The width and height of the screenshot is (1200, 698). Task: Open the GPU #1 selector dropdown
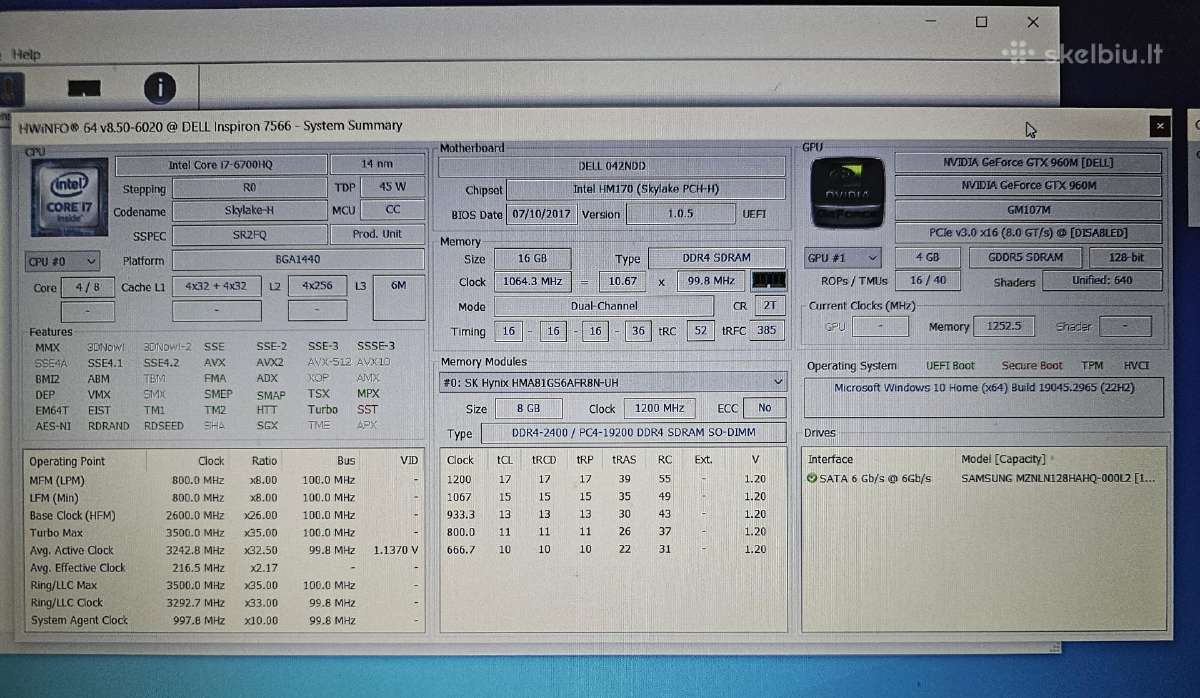pos(844,257)
